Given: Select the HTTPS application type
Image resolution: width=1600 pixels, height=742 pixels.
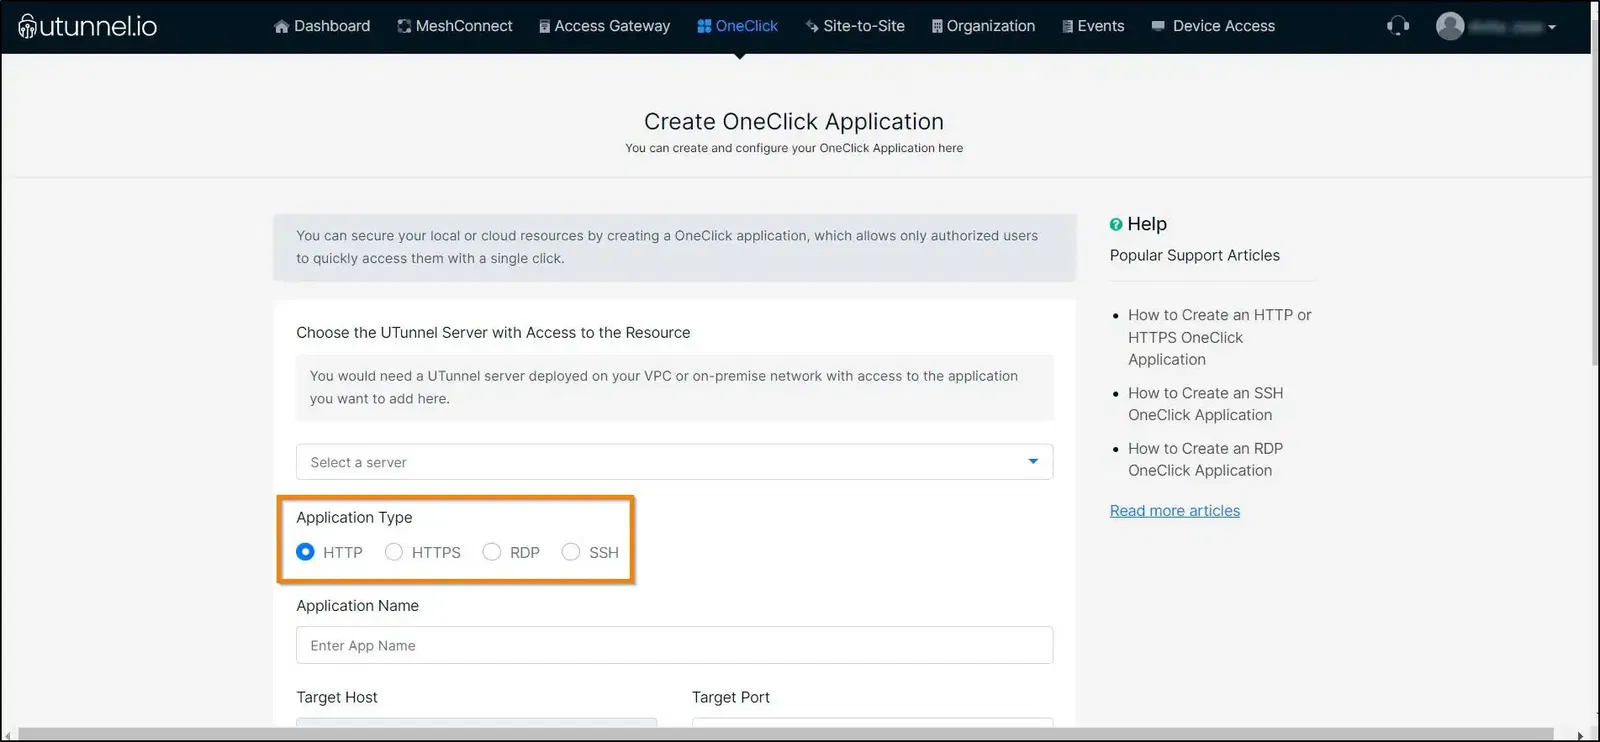Looking at the screenshot, I should pos(394,552).
